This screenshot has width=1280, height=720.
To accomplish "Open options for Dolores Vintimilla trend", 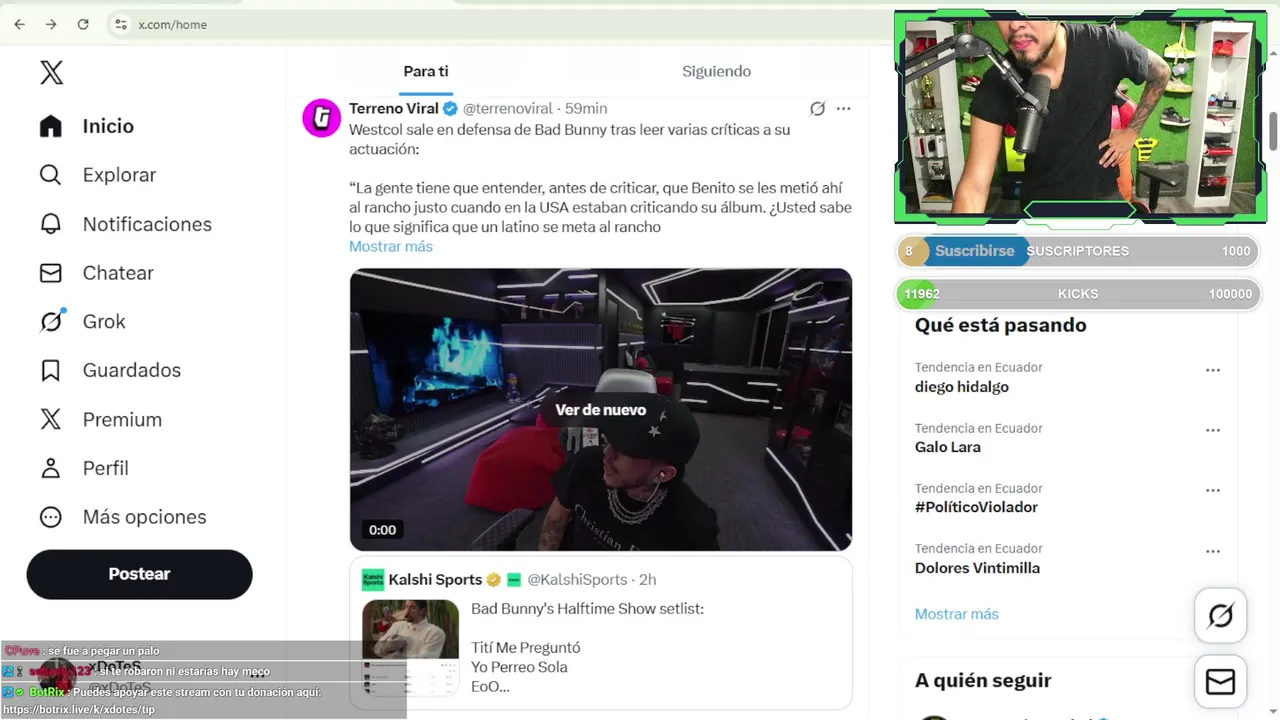I will click(x=1213, y=552).
